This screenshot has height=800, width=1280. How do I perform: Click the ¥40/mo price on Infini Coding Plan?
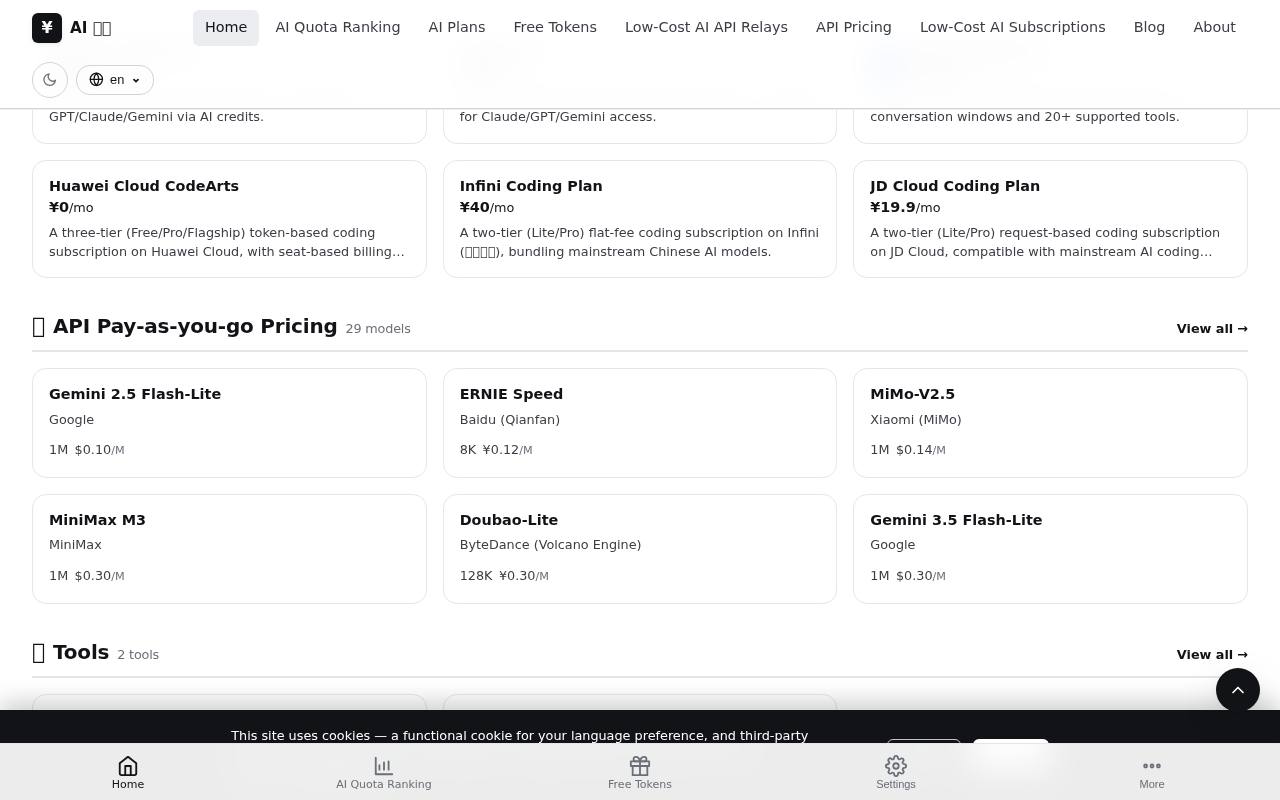coord(487,208)
